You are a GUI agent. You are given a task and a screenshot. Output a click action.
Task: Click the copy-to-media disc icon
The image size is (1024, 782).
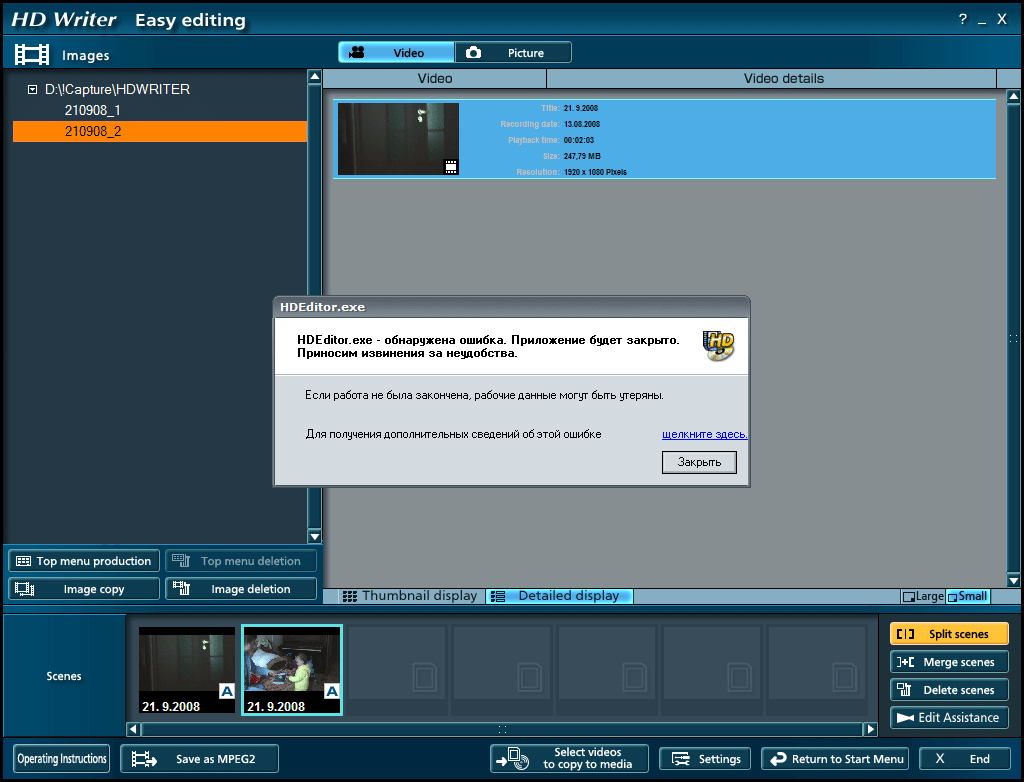[x=513, y=758]
